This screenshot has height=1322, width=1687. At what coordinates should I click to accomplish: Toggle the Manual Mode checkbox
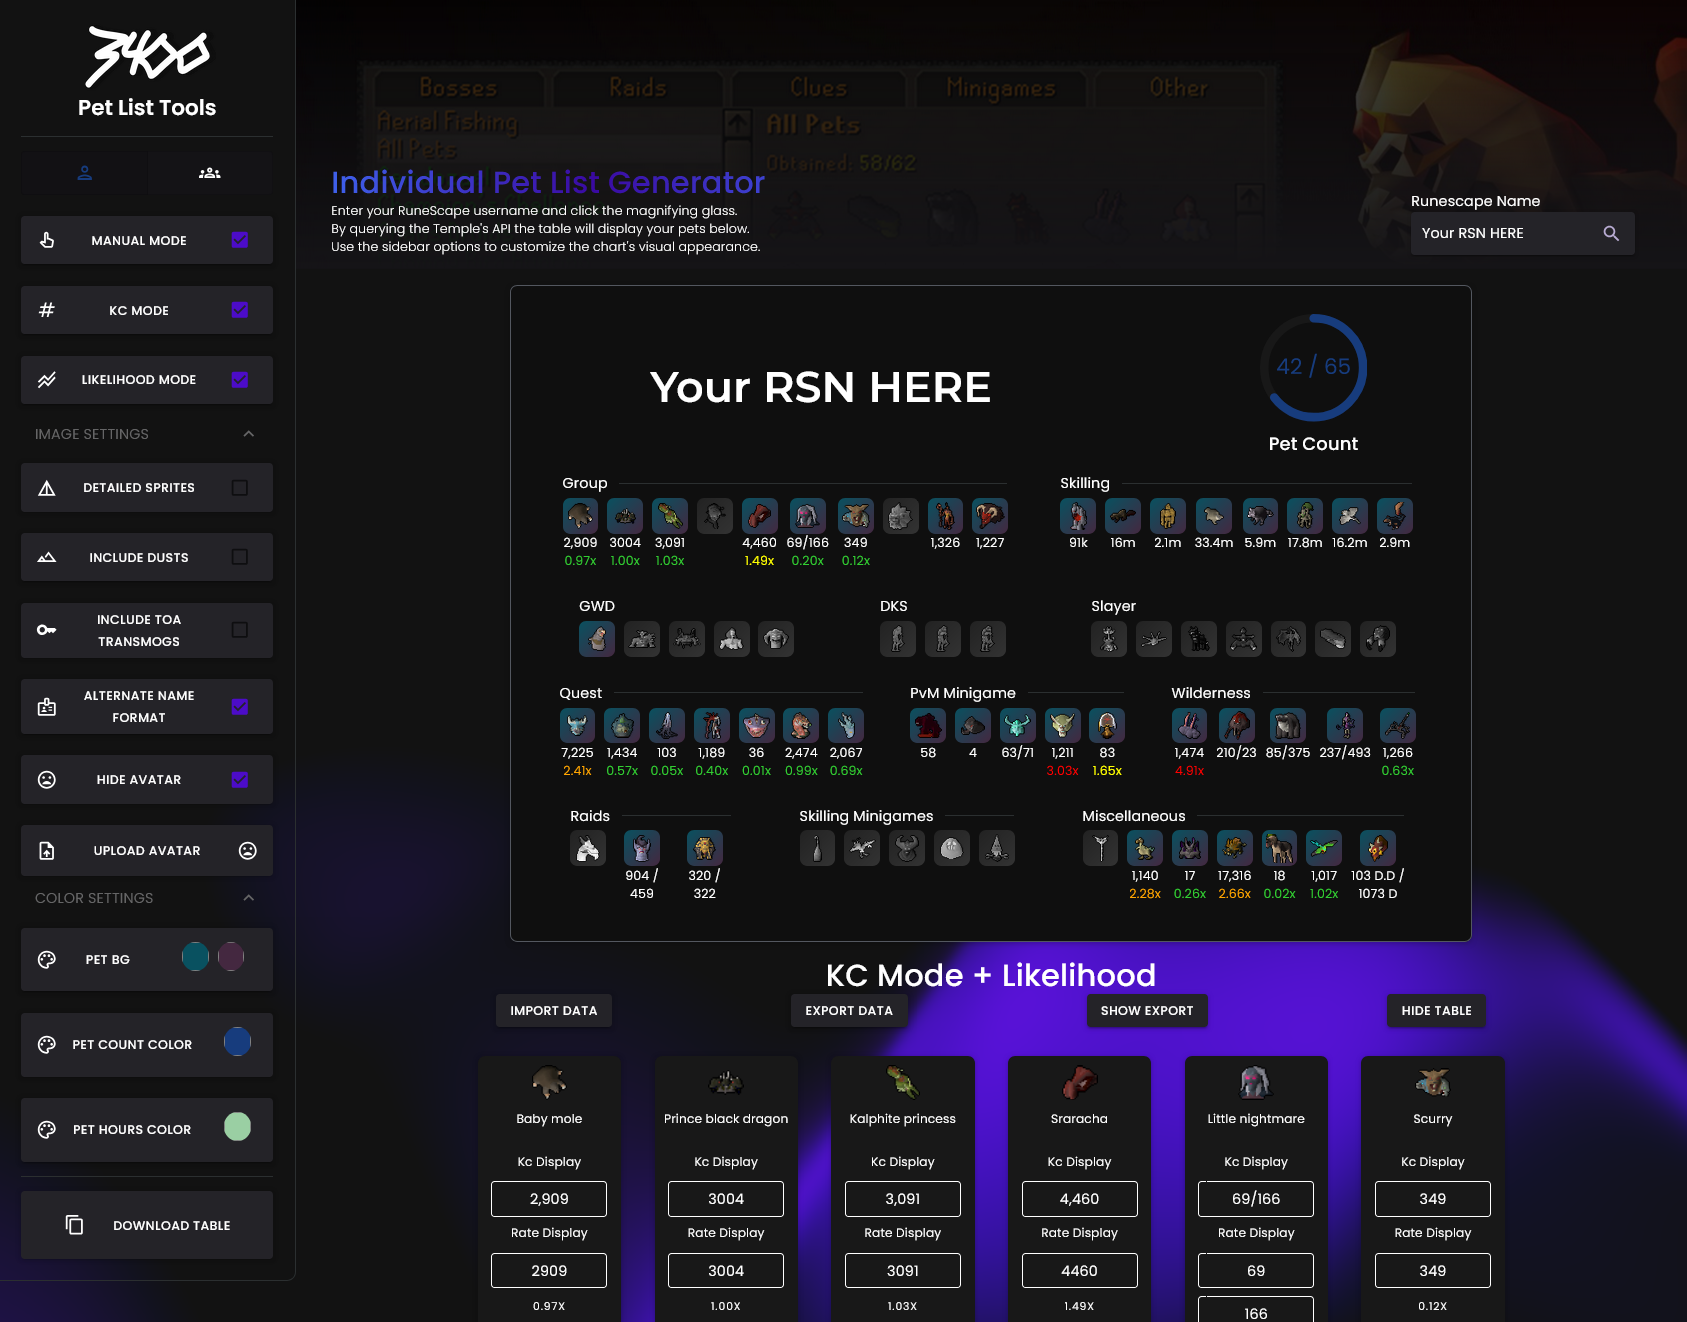click(x=240, y=240)
